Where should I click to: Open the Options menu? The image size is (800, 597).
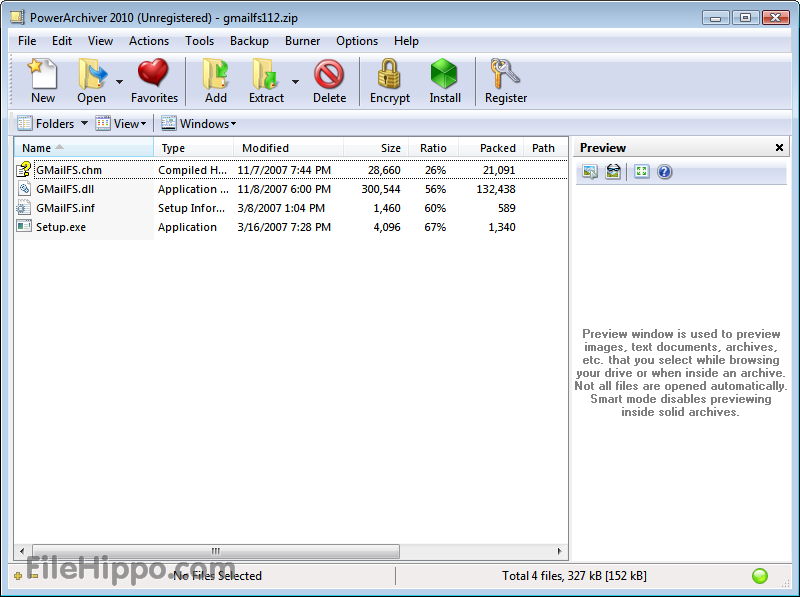point(357,41)
